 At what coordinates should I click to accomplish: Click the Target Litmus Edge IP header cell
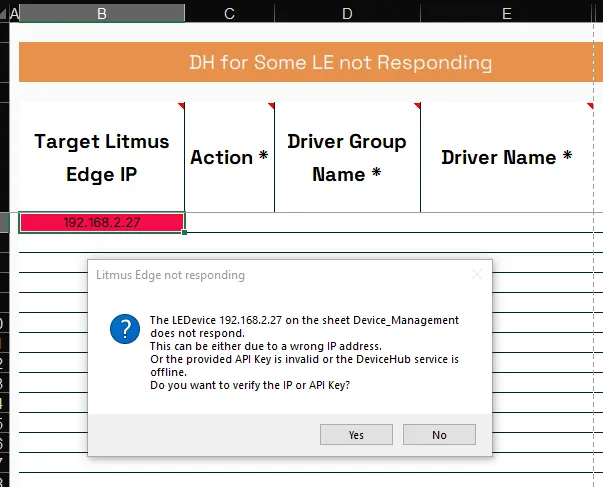[102, 157]
